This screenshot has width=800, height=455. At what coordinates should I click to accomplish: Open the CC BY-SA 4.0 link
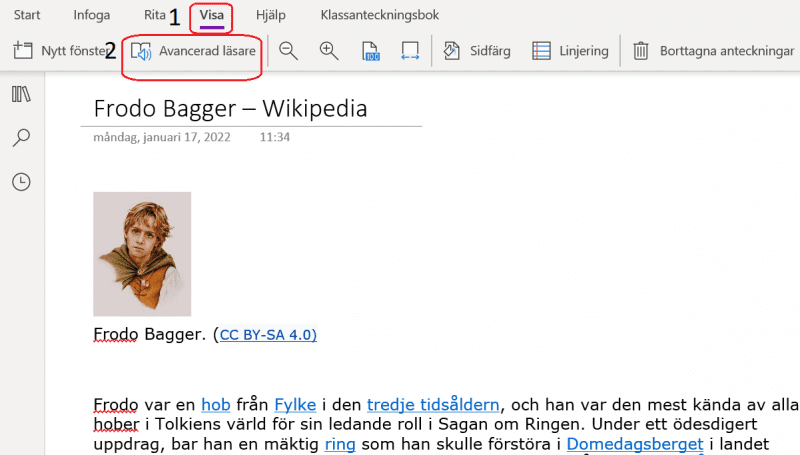[x=268, y=335]
